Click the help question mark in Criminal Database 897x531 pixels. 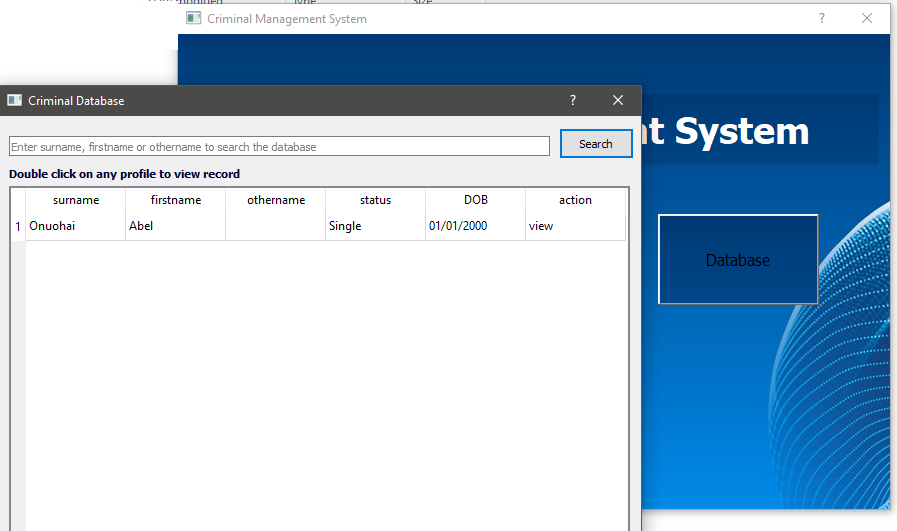[573, 100]
